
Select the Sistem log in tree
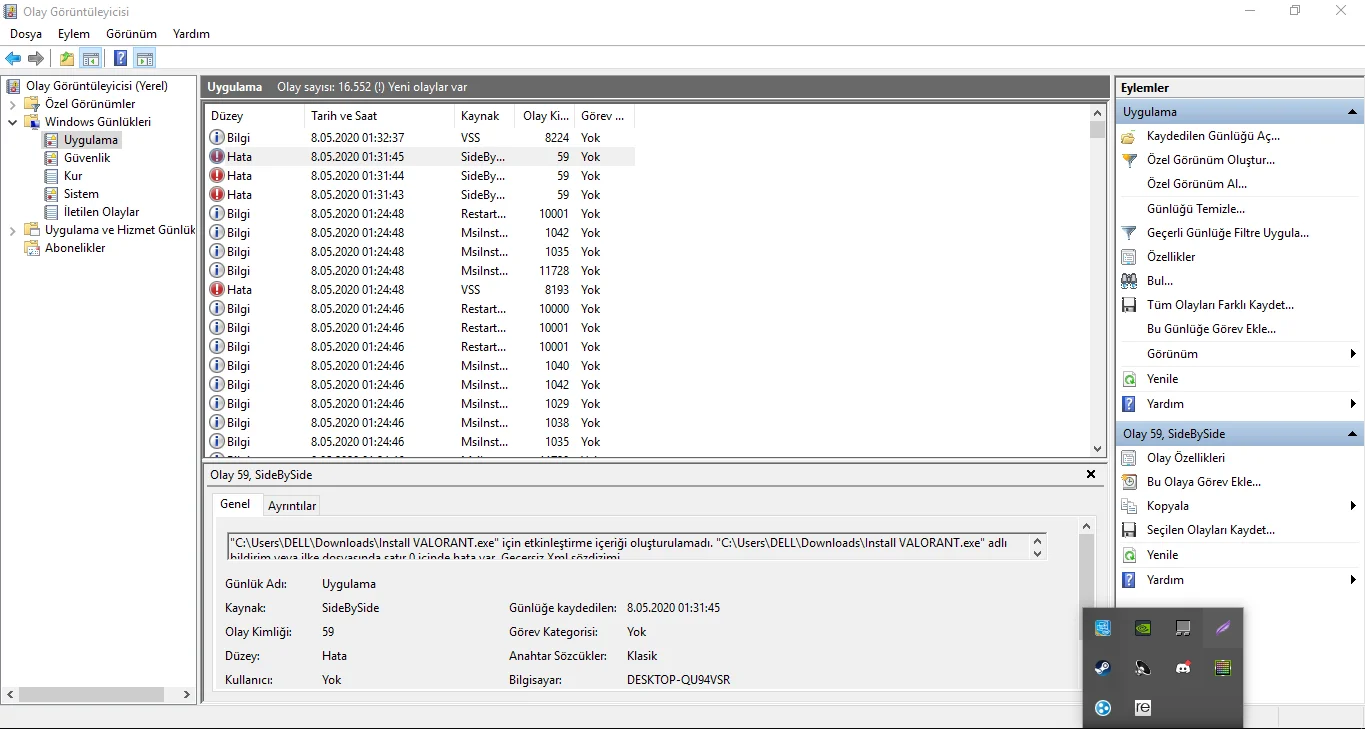pos(81,194)
